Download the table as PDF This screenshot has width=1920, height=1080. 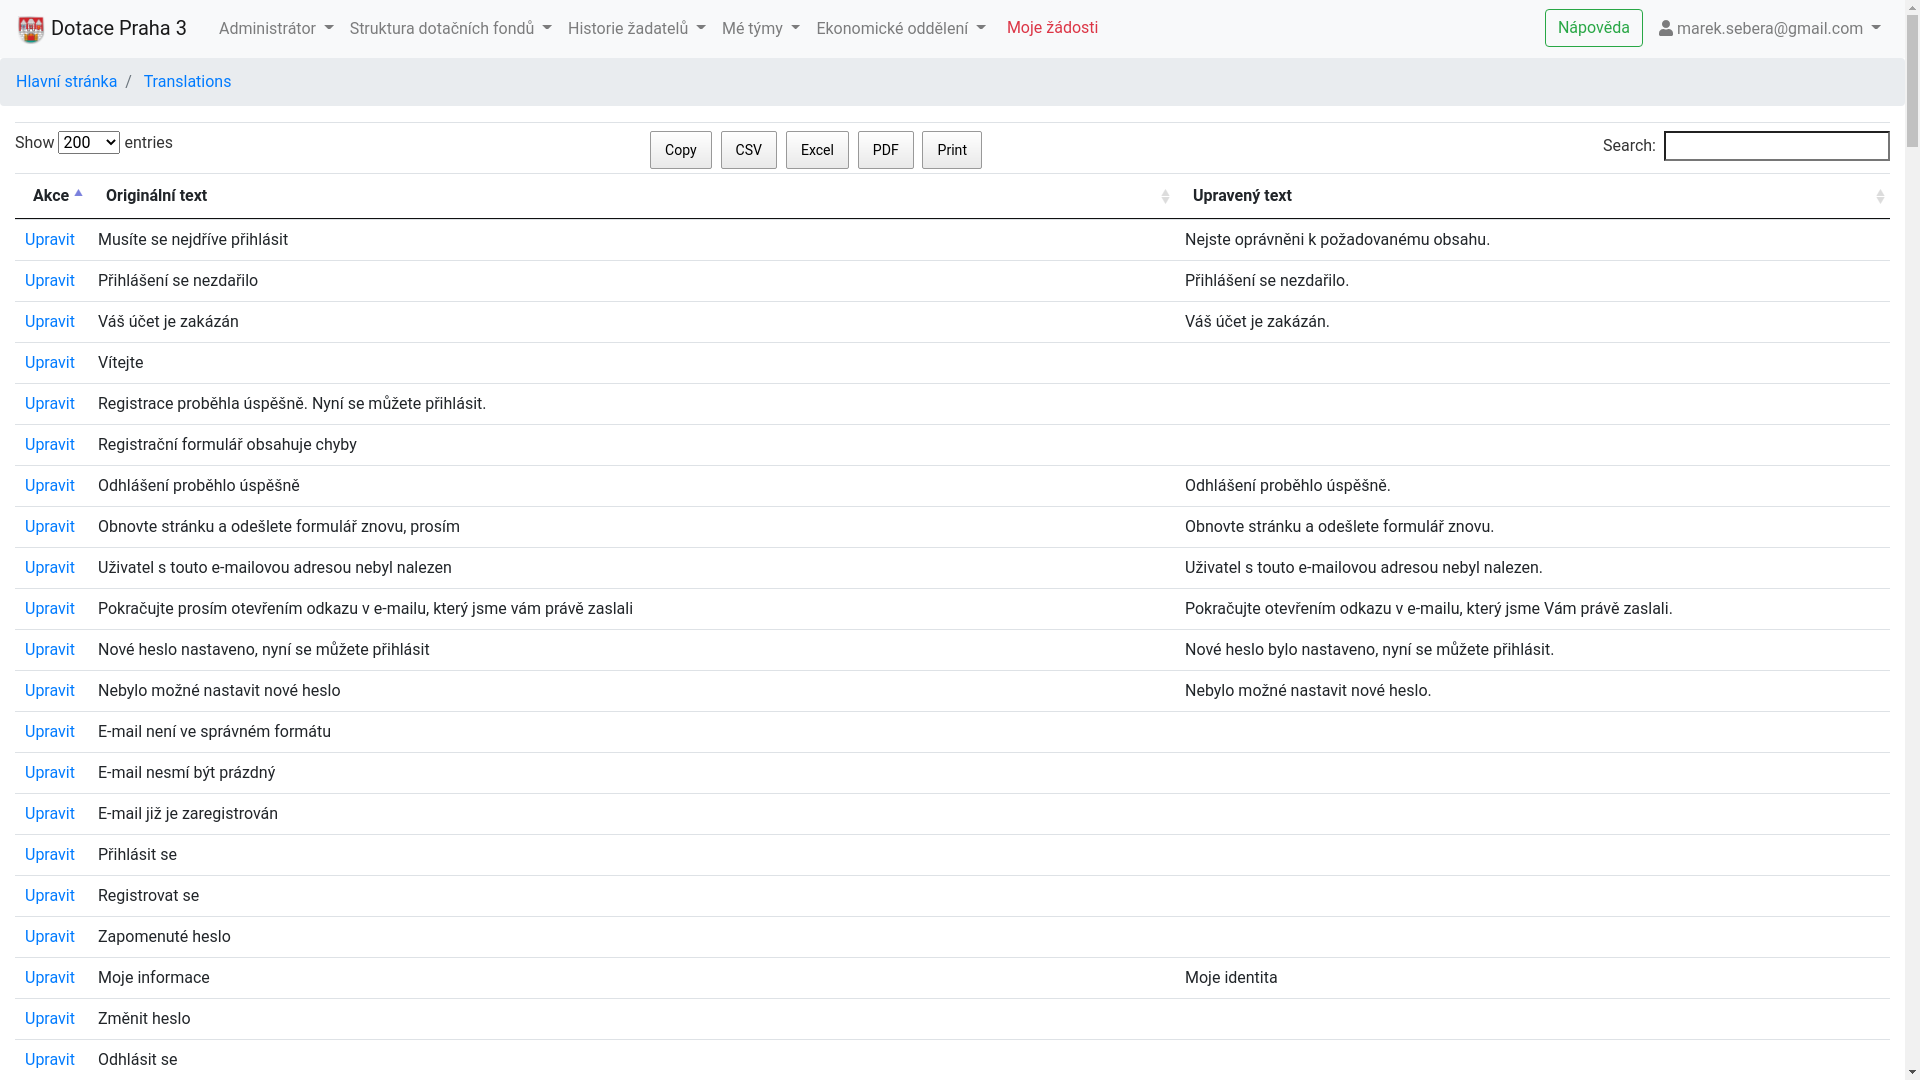coord(885,150)
